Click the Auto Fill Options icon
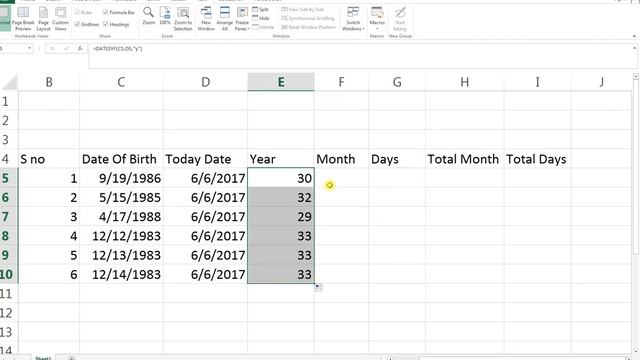This screenshot has height=360, width=640. tap(318, 287)
